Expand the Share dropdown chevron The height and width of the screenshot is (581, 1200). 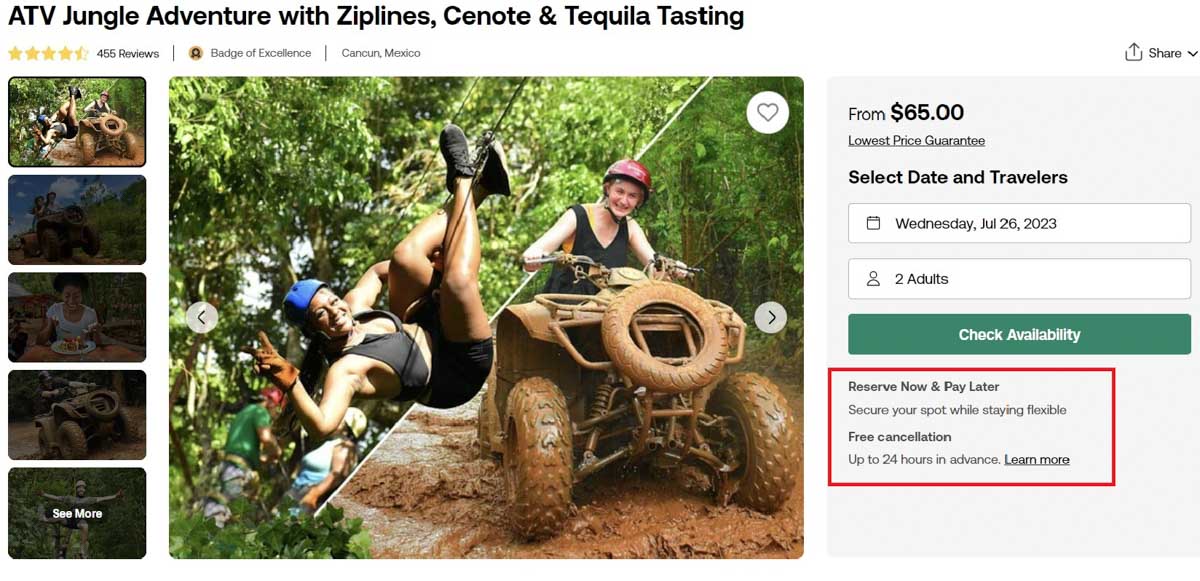1192,53
